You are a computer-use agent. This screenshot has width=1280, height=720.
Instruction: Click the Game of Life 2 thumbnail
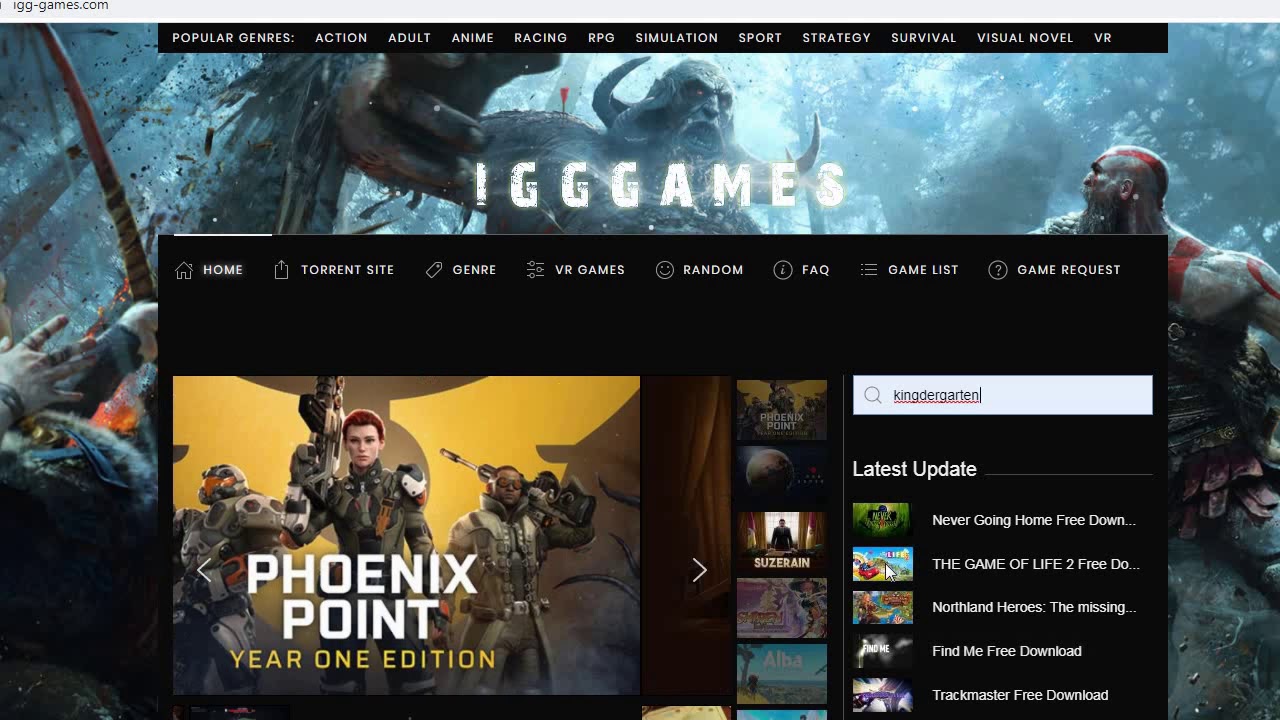(882, 564)
